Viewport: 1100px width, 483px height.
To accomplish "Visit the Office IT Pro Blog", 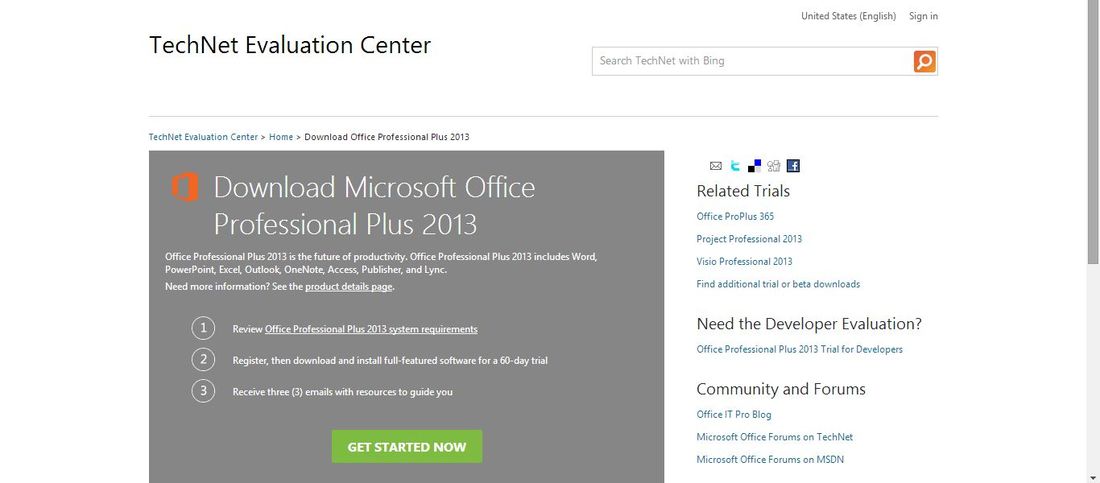I will [x=734, y=414].
